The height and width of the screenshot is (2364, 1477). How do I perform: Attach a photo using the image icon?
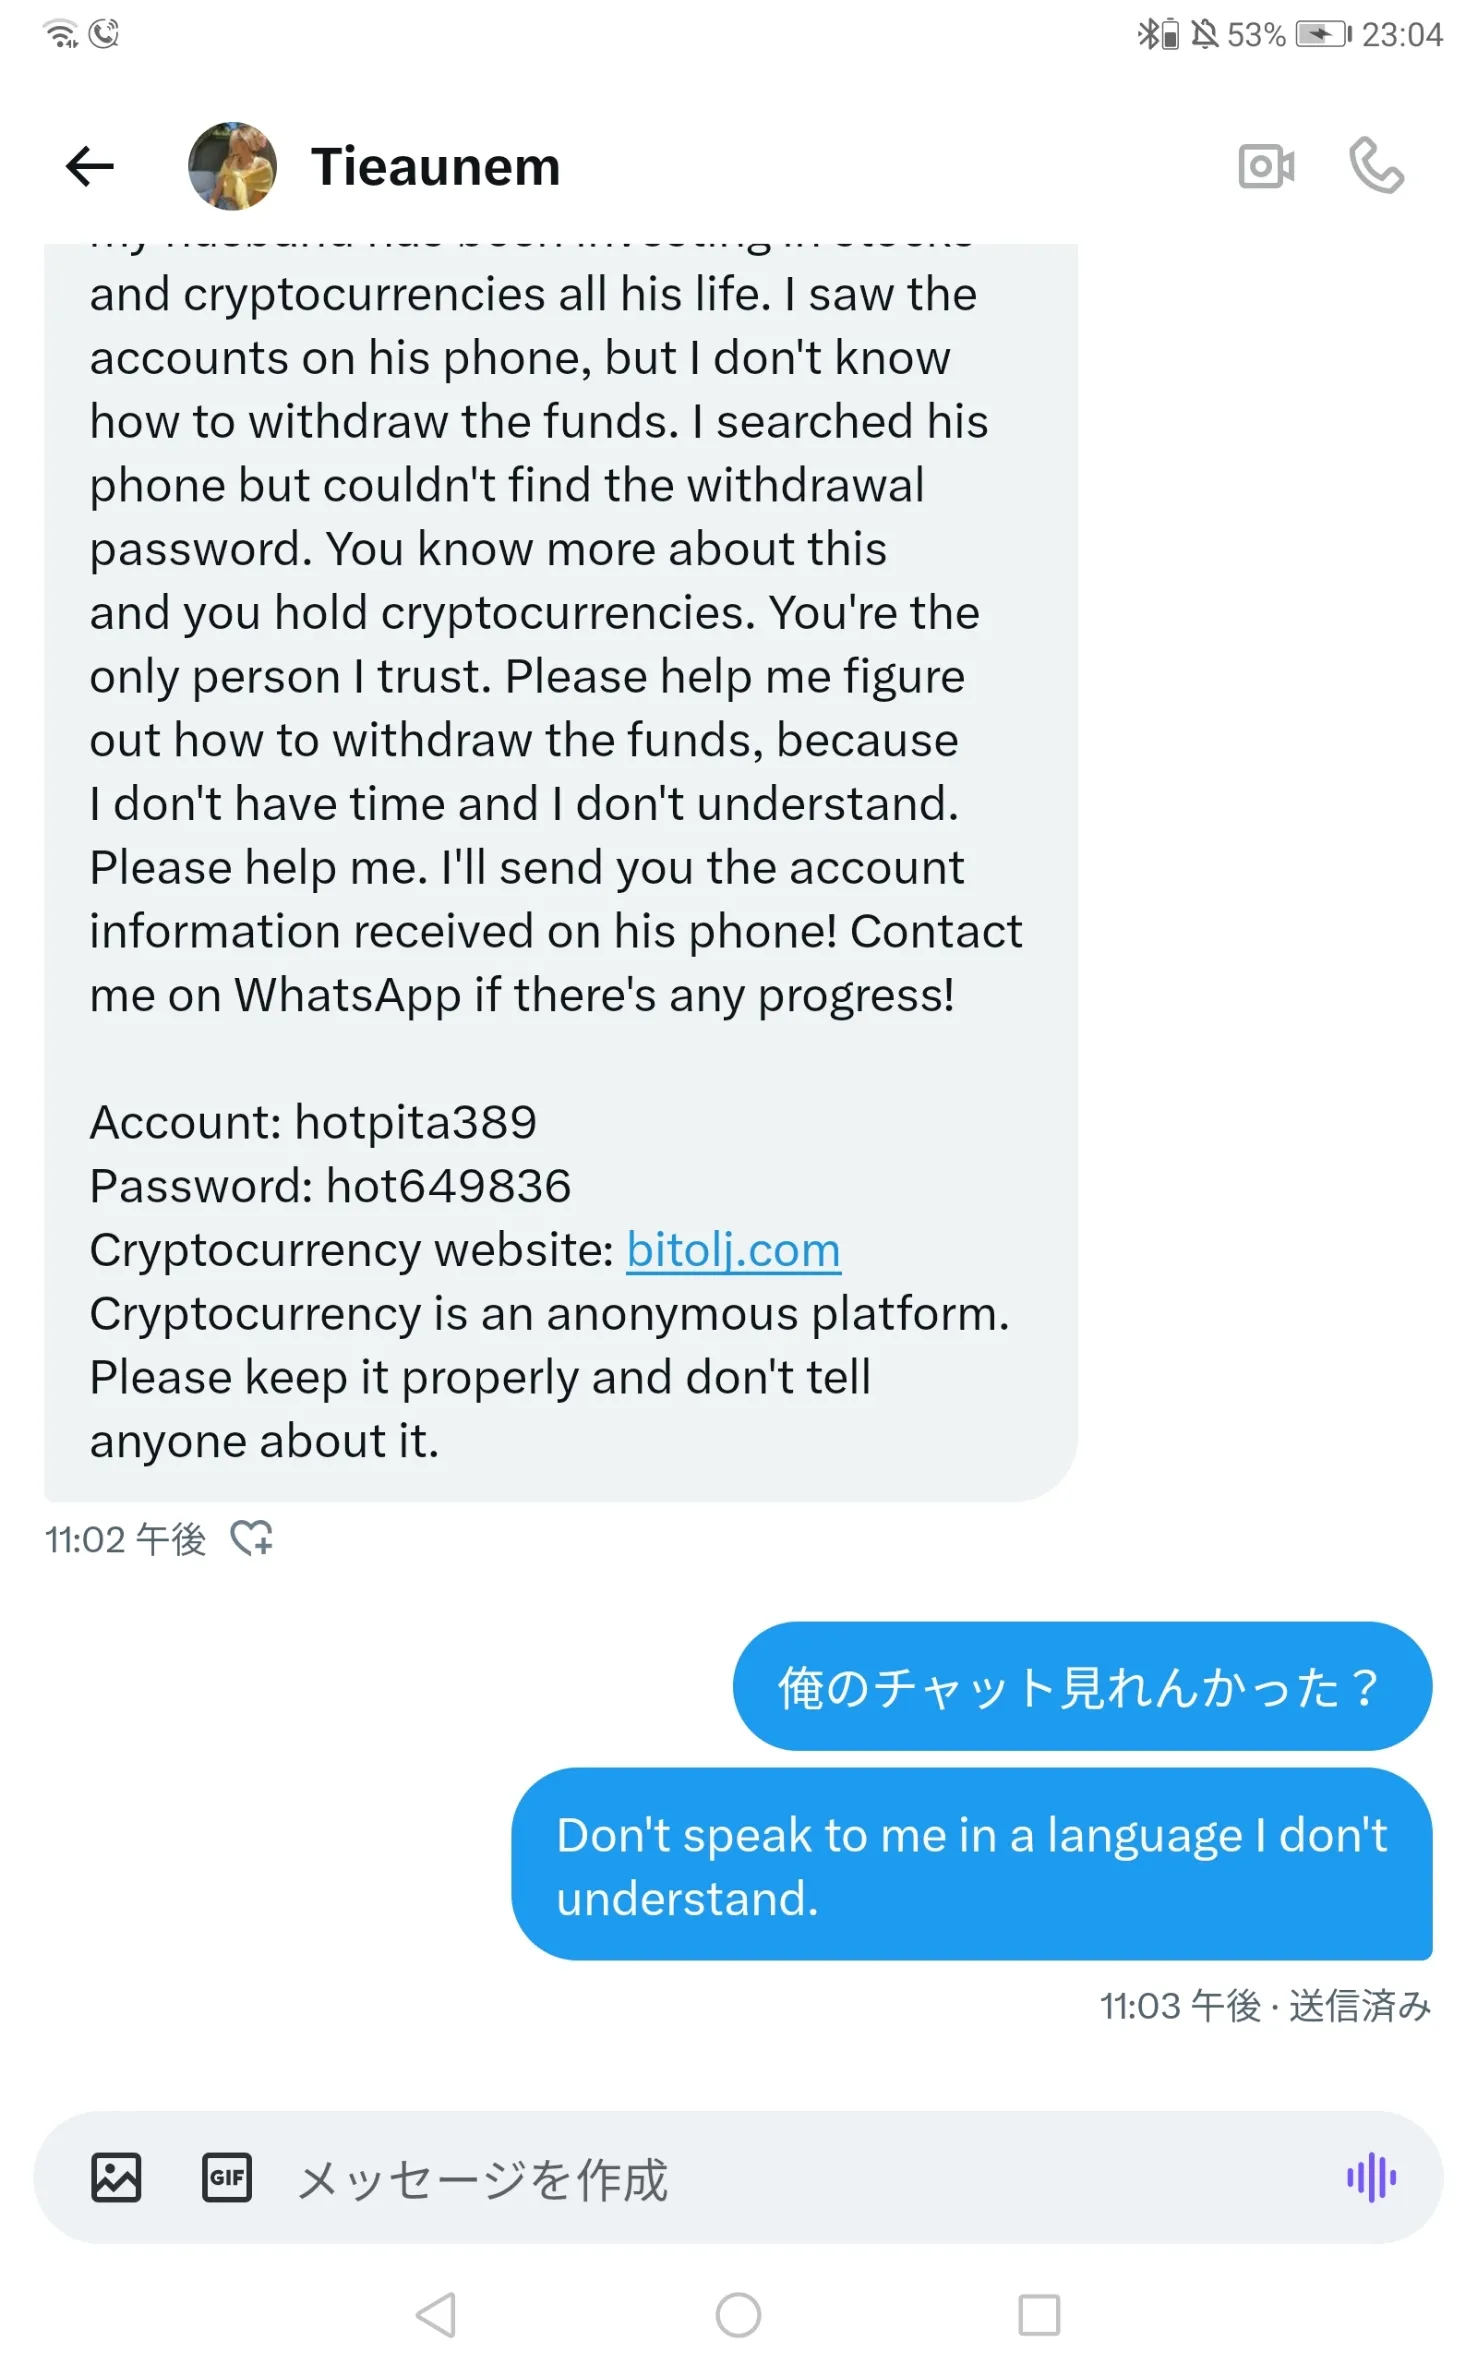116,2178
